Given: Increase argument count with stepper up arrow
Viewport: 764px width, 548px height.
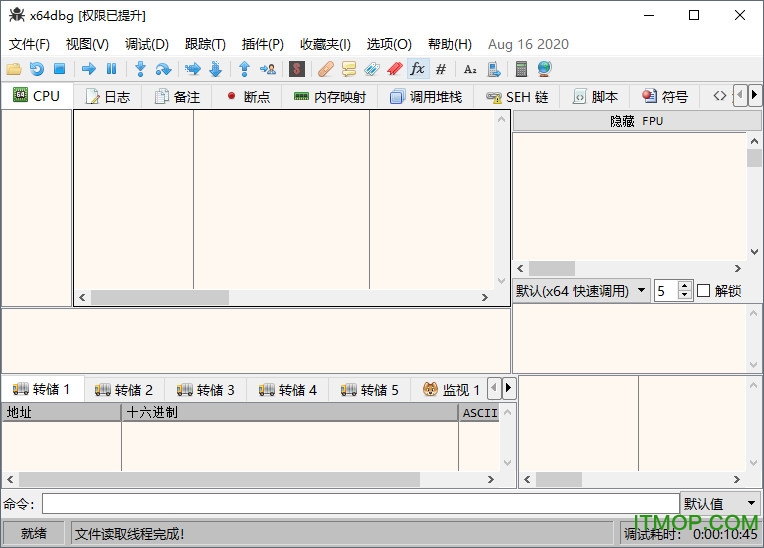Looking at the screenshot, I should tap(684, 286).
